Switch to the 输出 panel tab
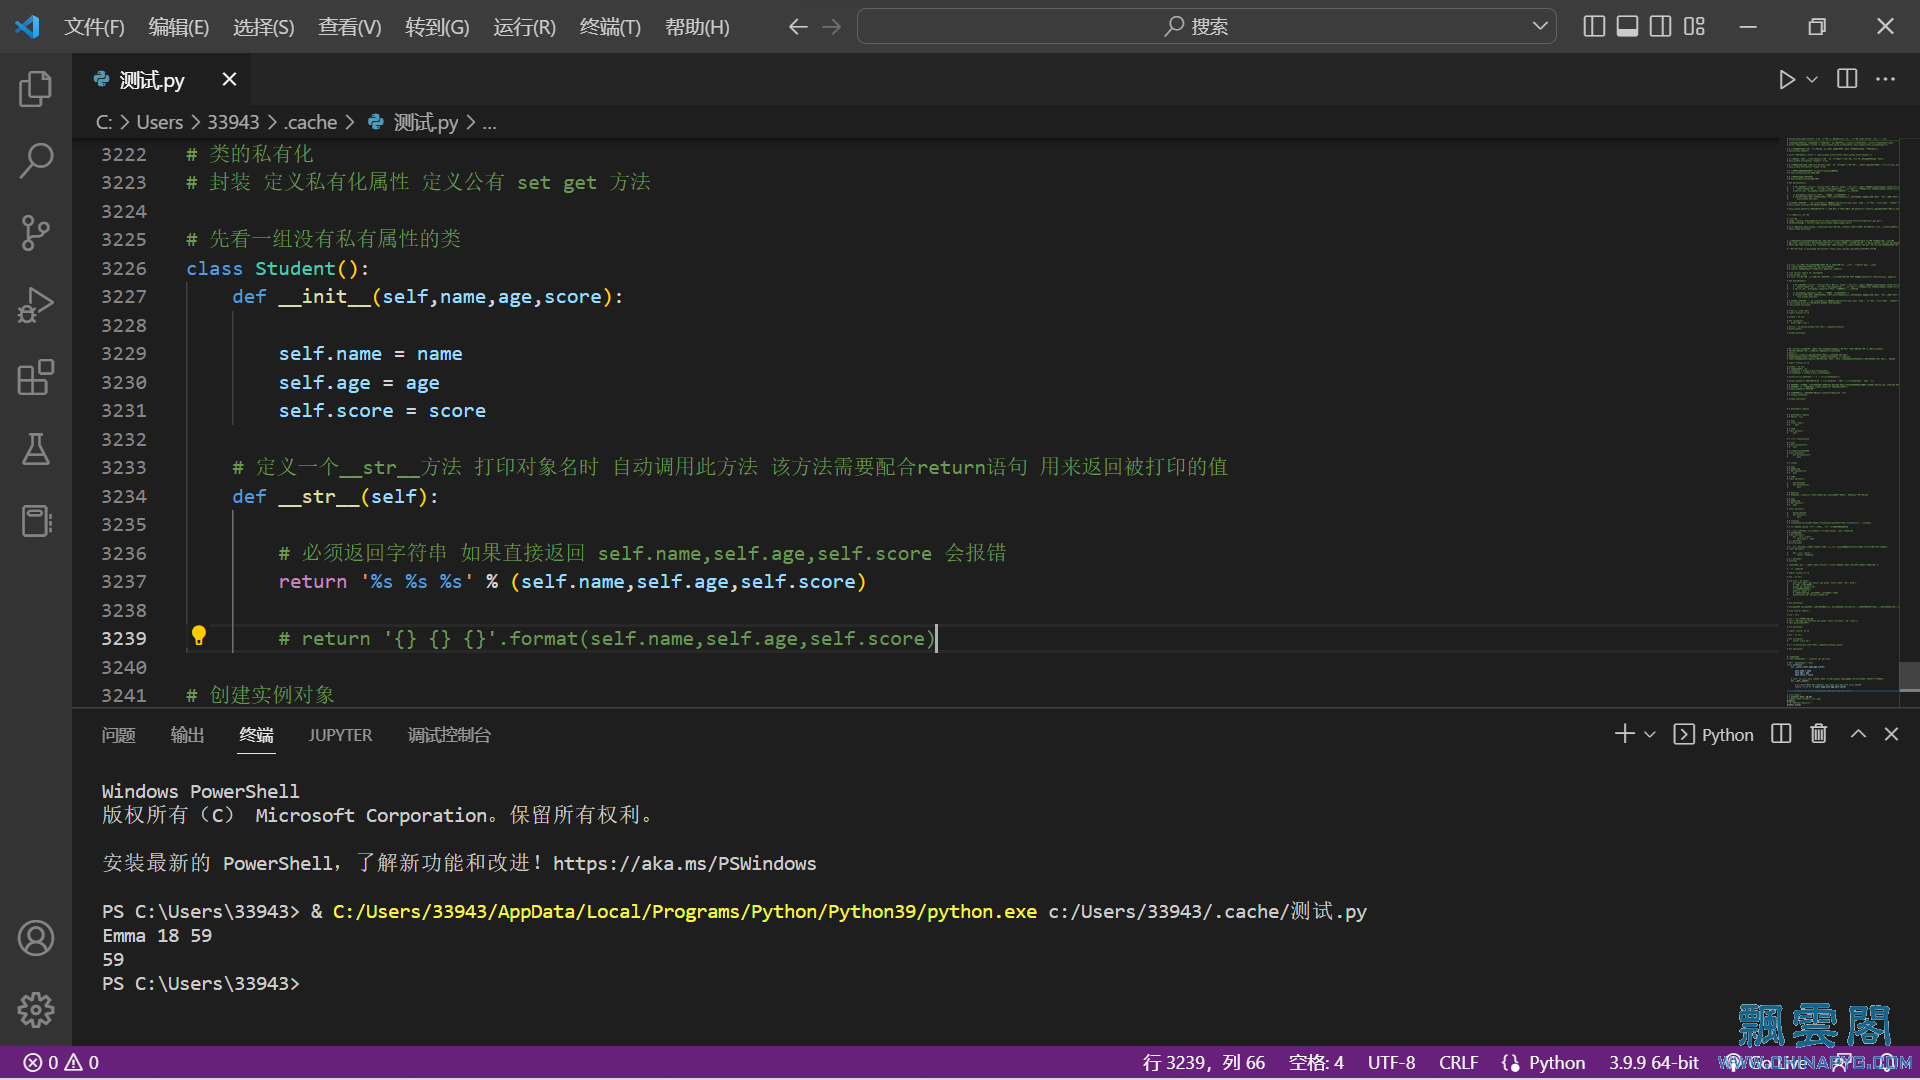This screenshot has width=1920, height=1080. click(x=187, y=735)
